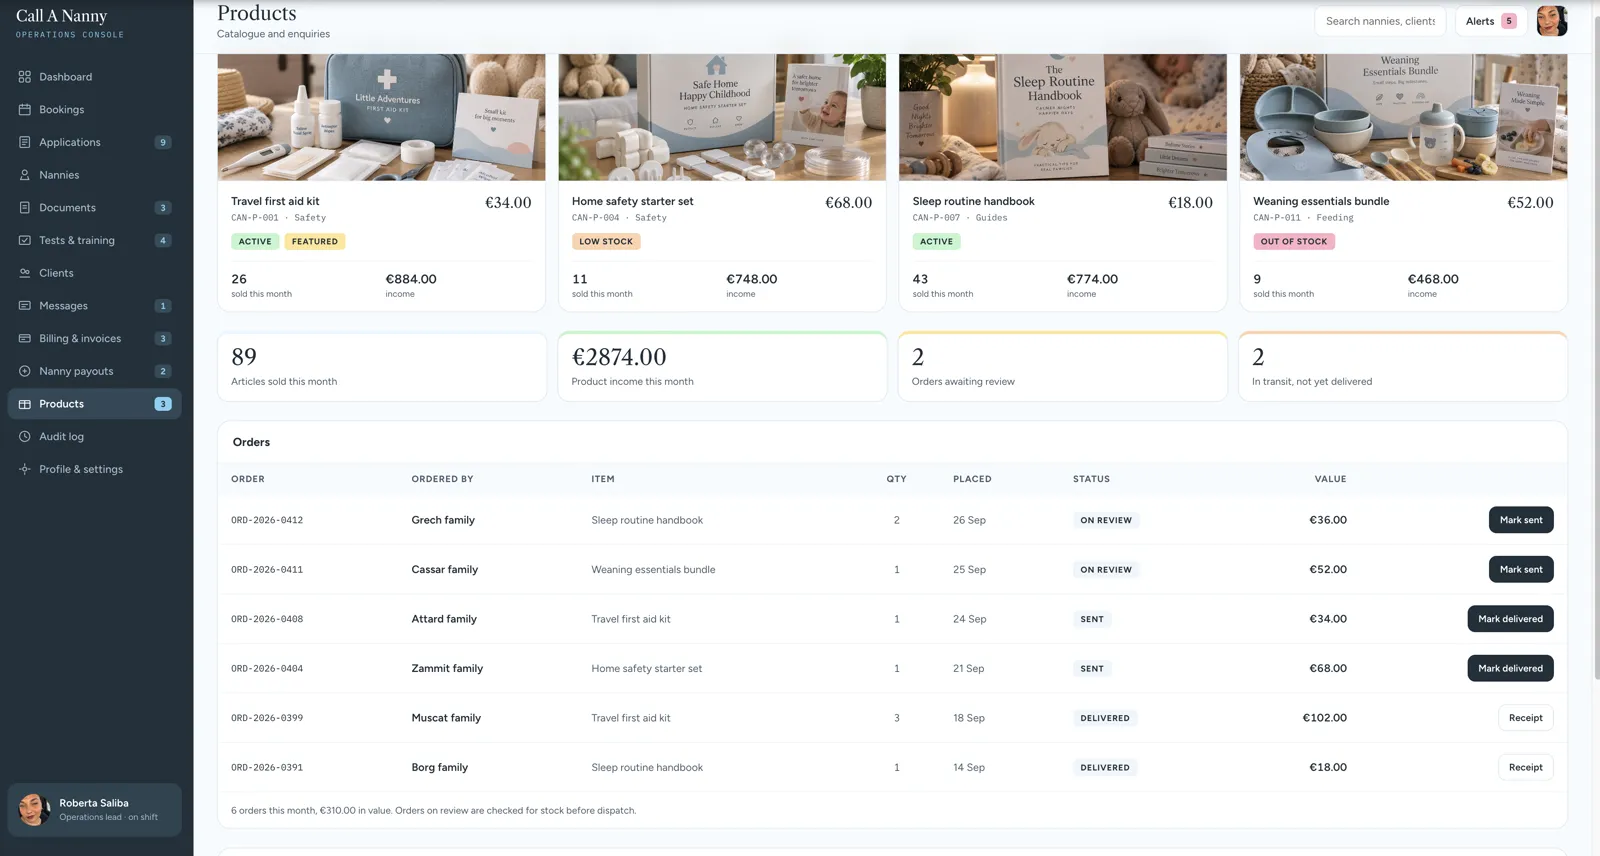Click the LOW STOCK badge
This screenshot has height=856, width=1600.
[606, 242]
